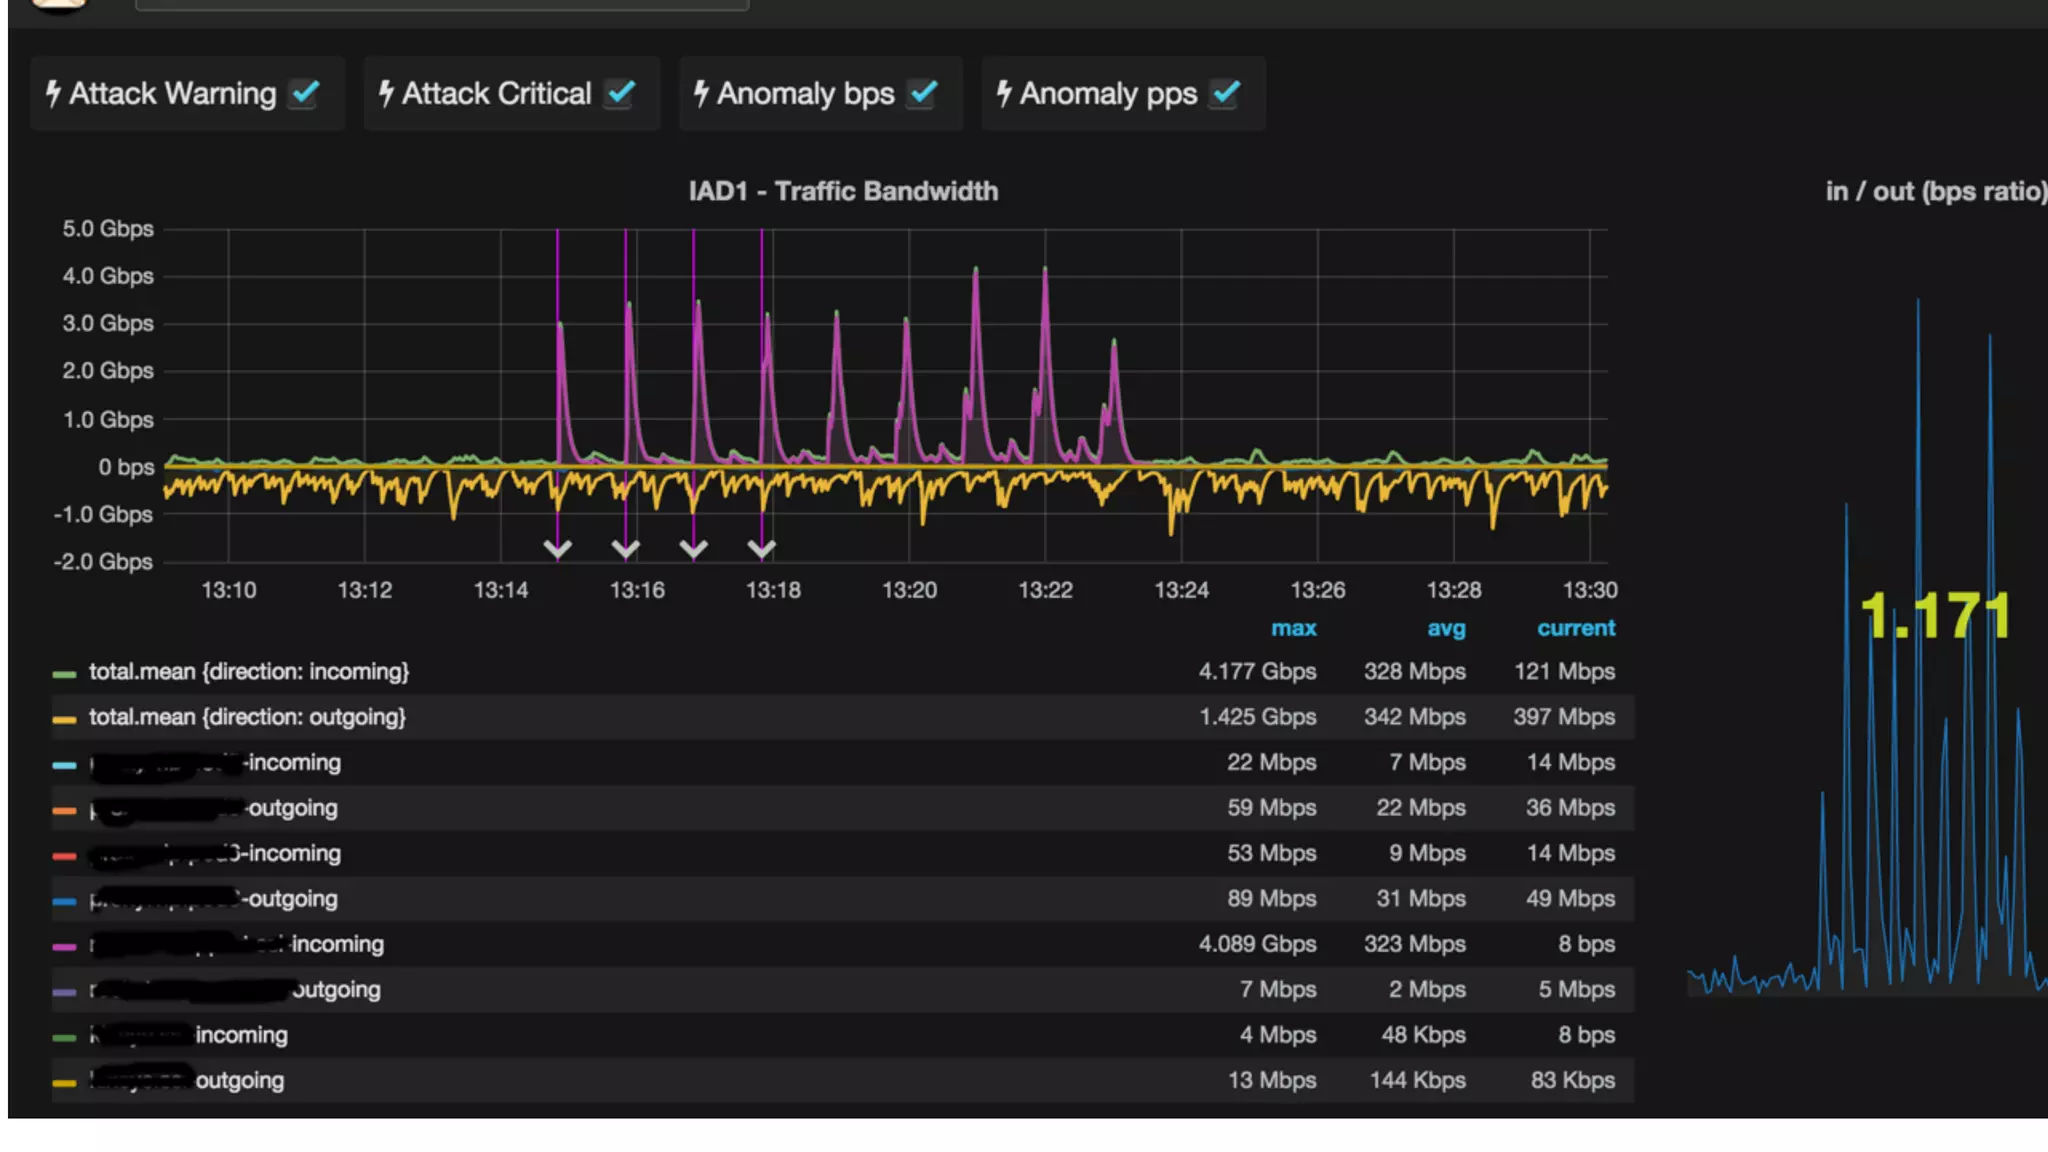Open the IAD1 - Traffic Bandwidth panel menu

(843, 191)
